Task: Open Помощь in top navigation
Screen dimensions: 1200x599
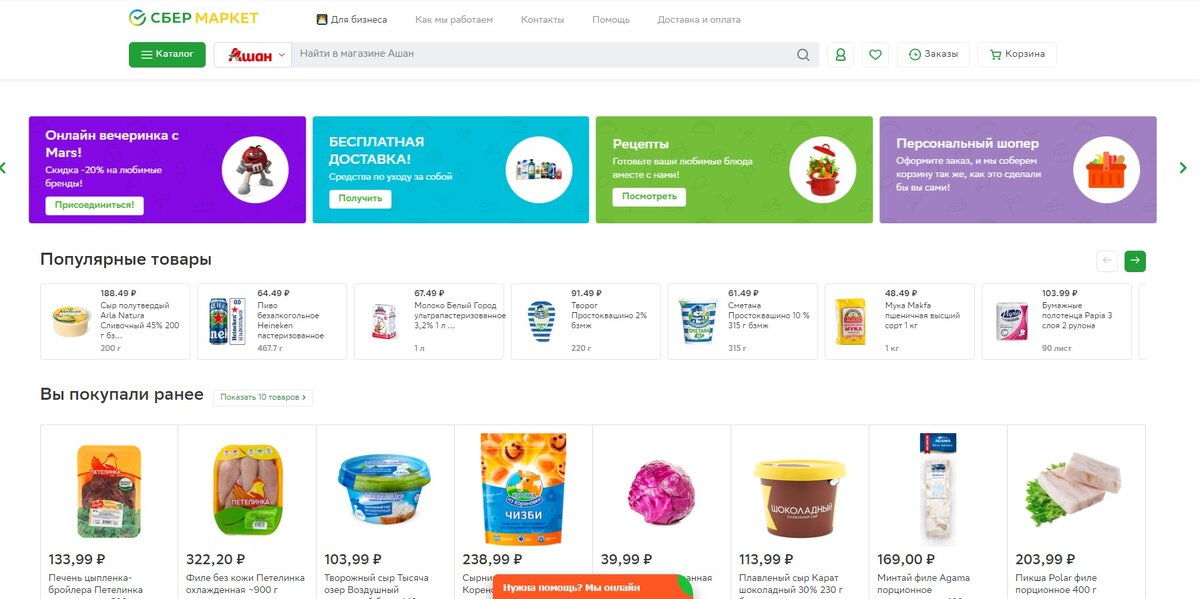Action: (x=611, y=20)
